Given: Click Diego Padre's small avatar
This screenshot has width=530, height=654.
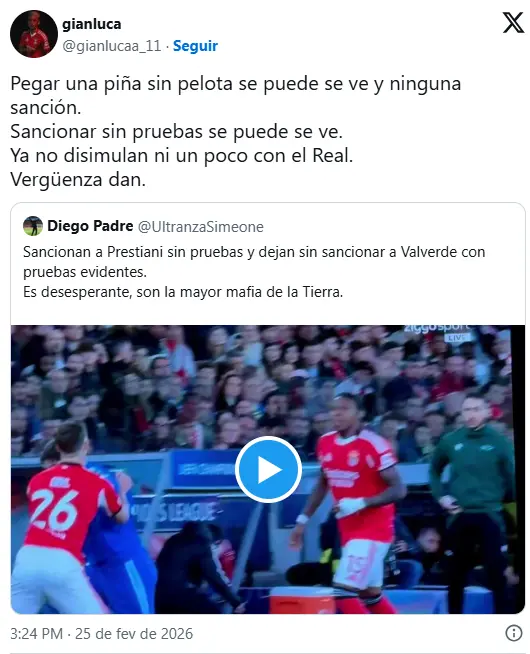Looking at the screenshot, I should (33, 226).
